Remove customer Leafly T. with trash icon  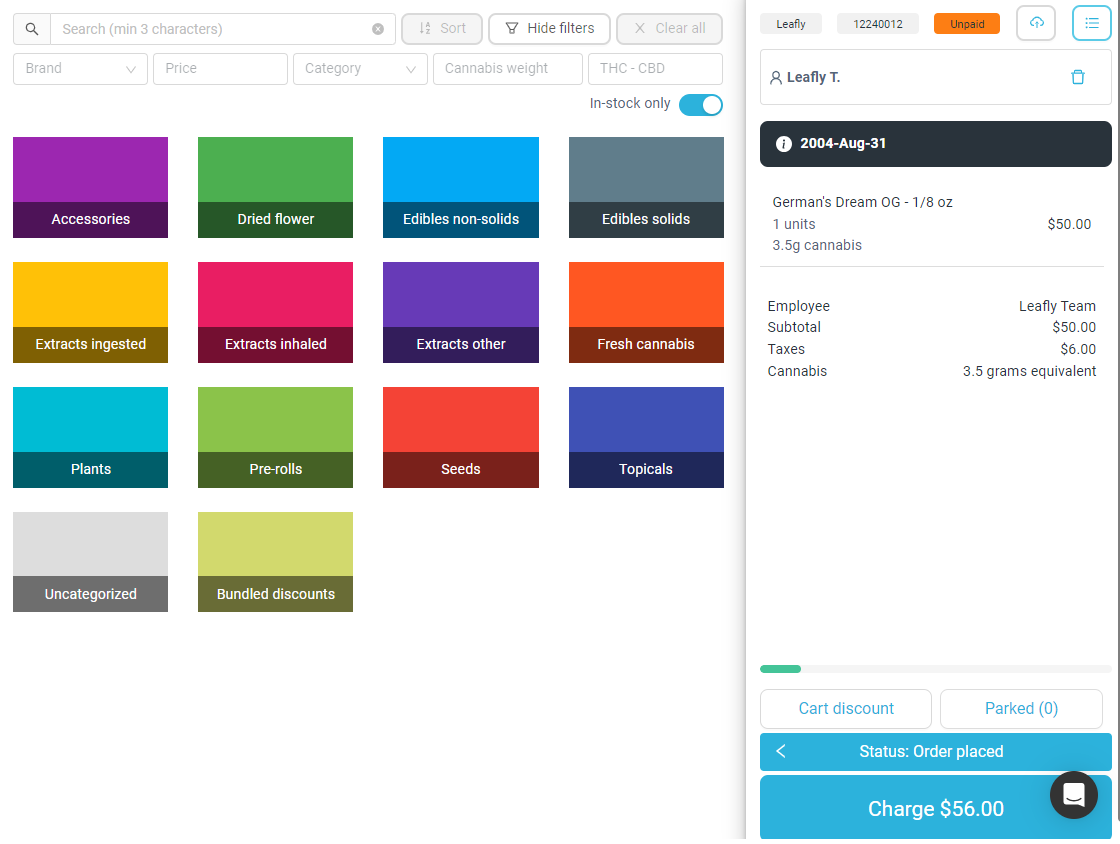[x=1078, y=77]
